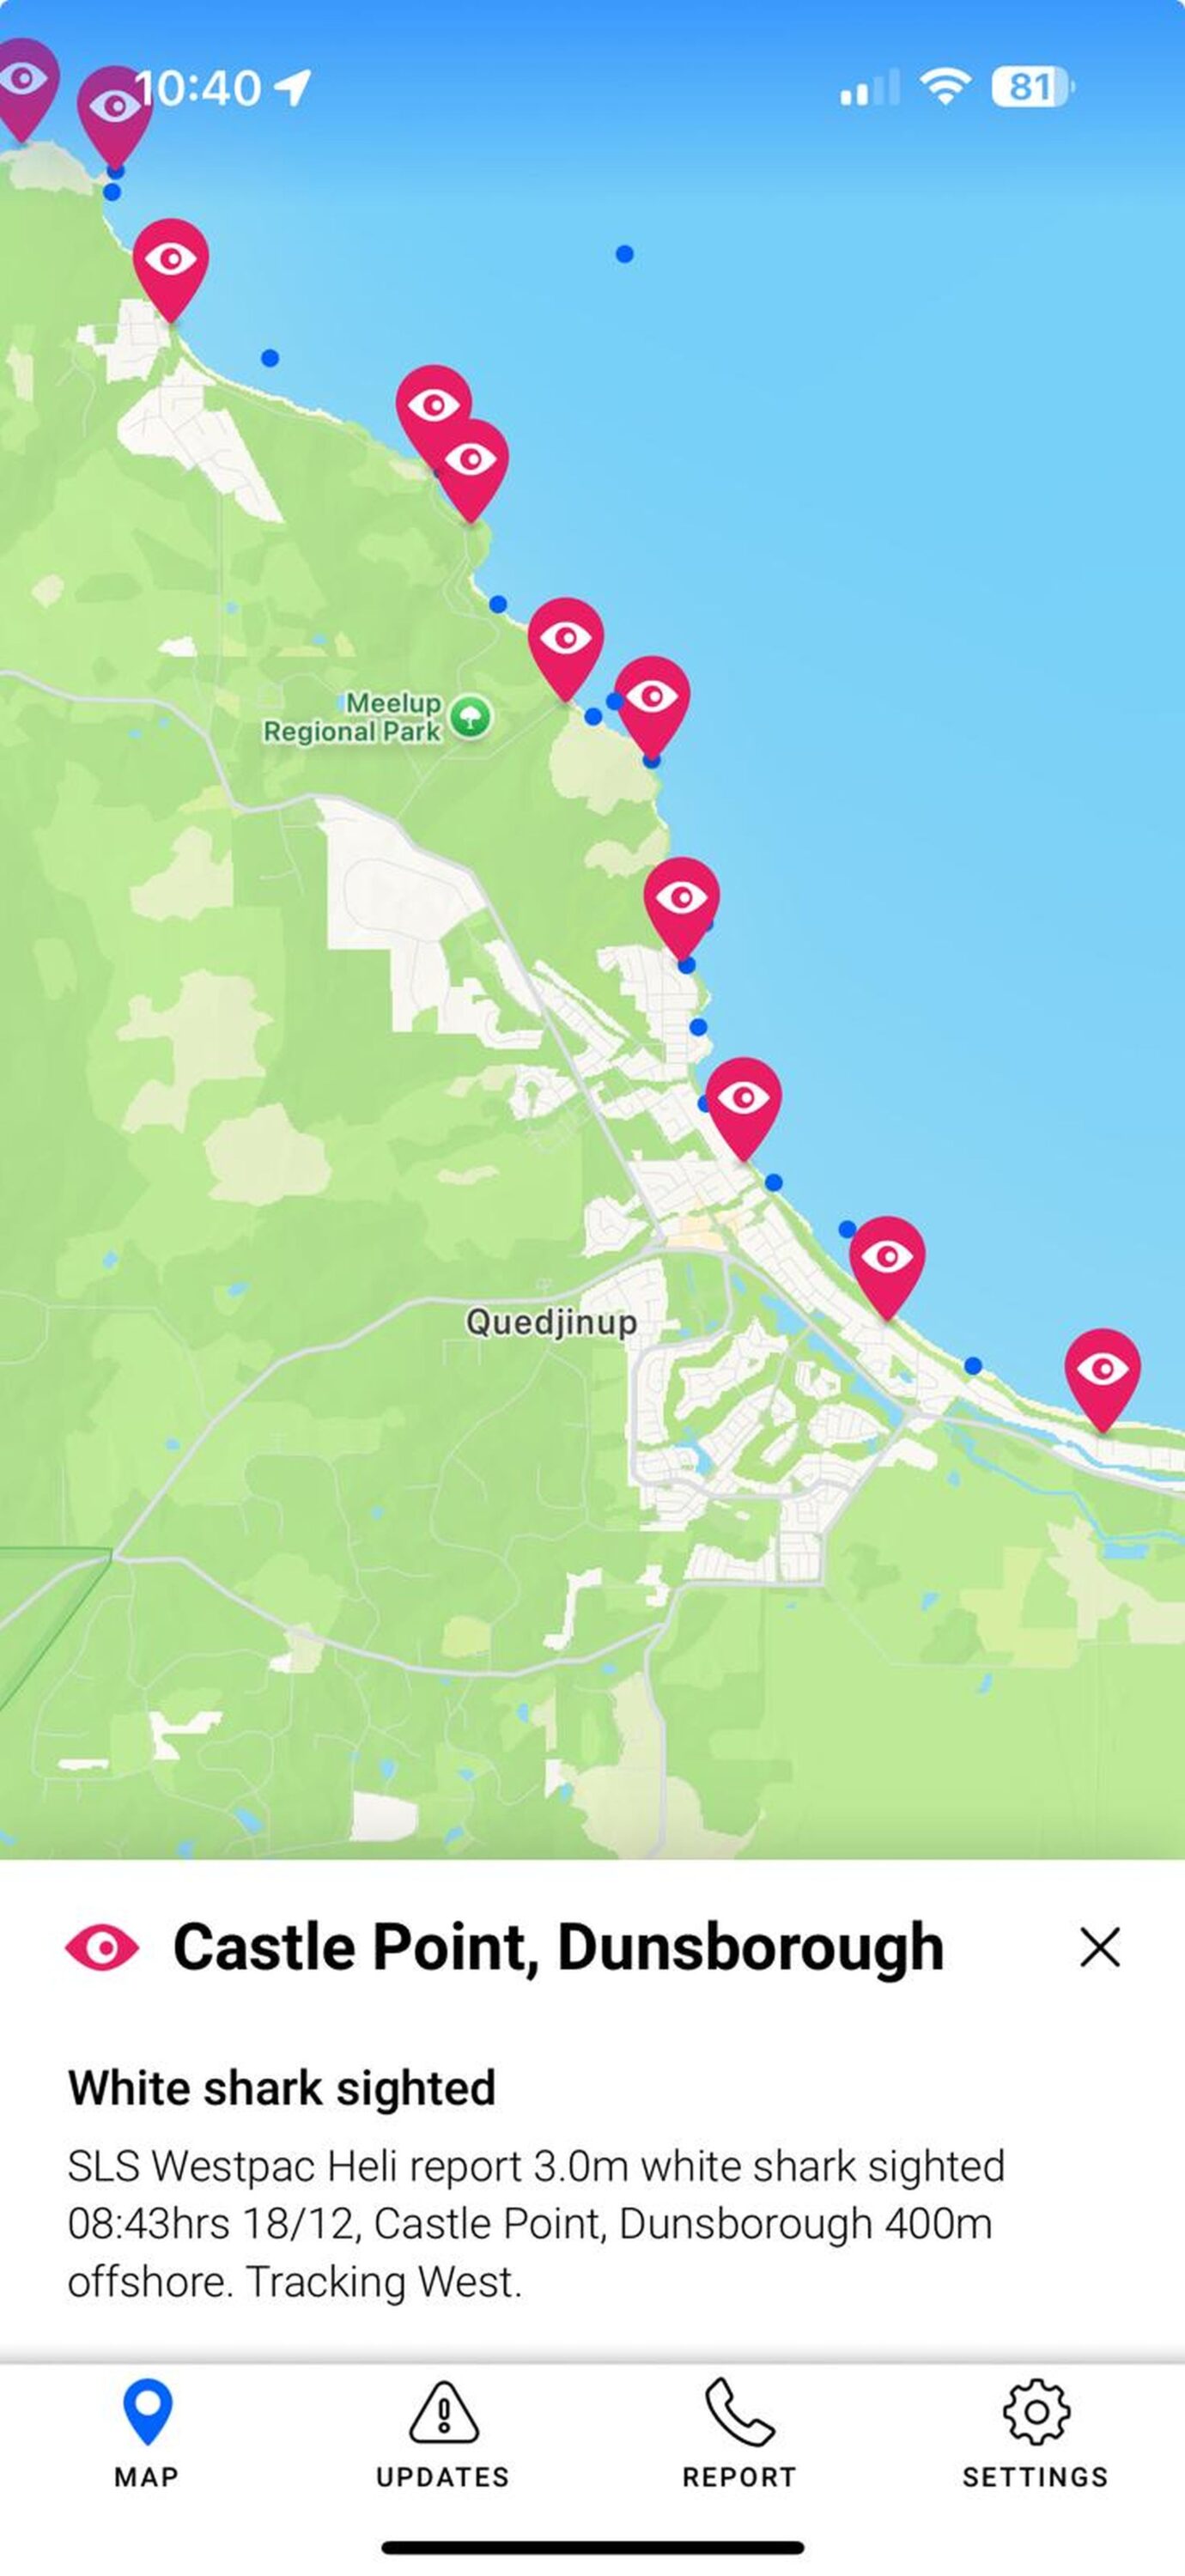Close the Castle Point sighting panel

click(1100, 1948)
